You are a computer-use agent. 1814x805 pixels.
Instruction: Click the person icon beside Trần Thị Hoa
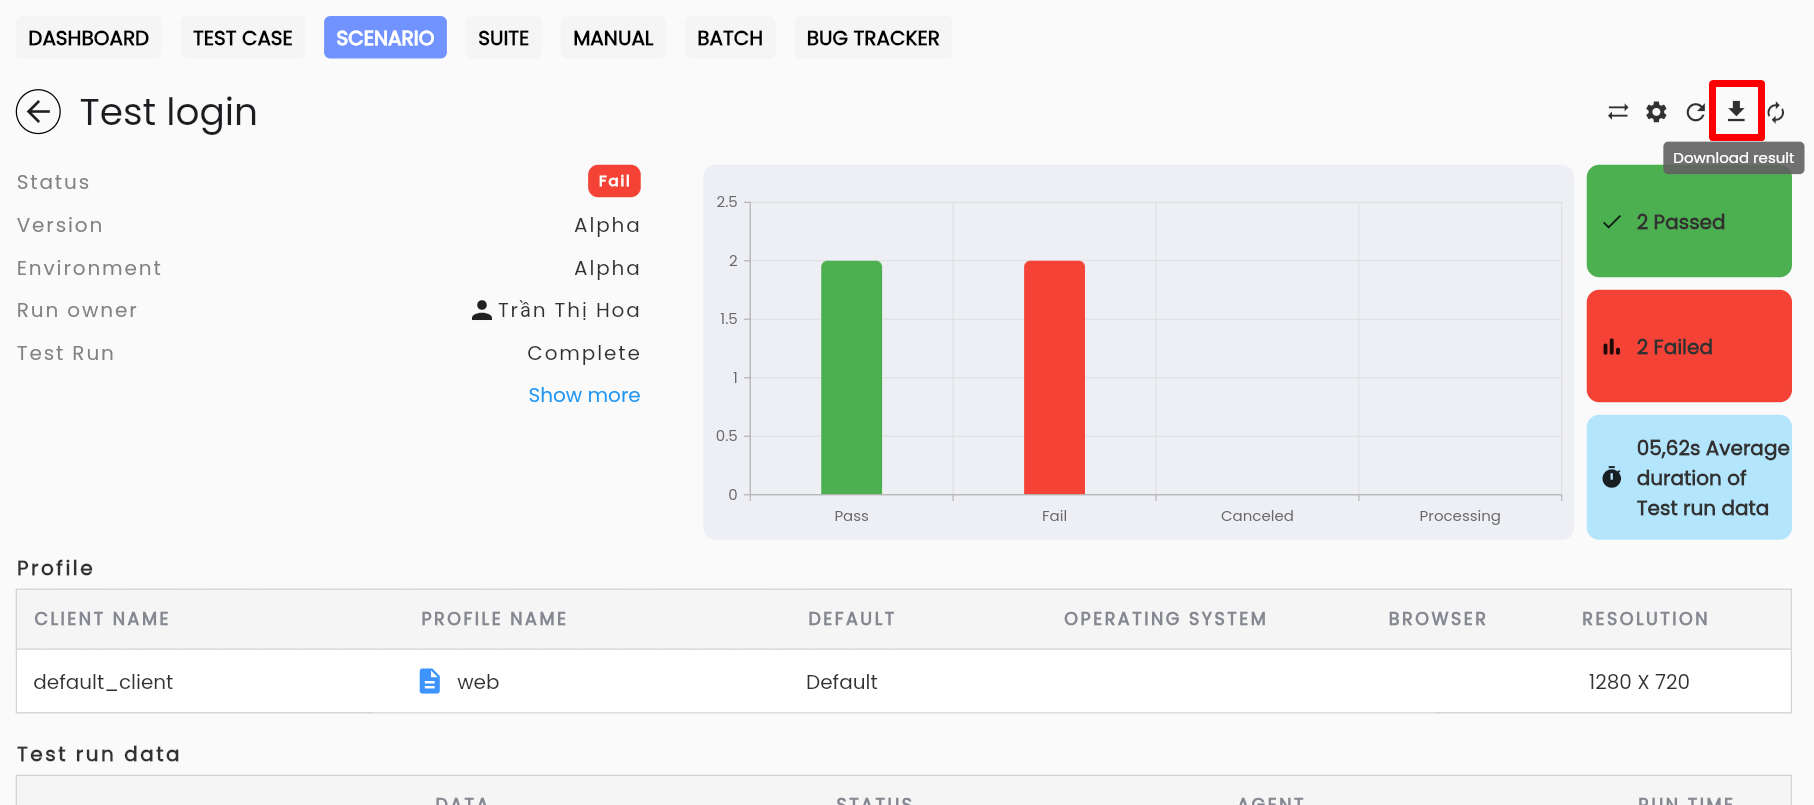coord(482,310)
